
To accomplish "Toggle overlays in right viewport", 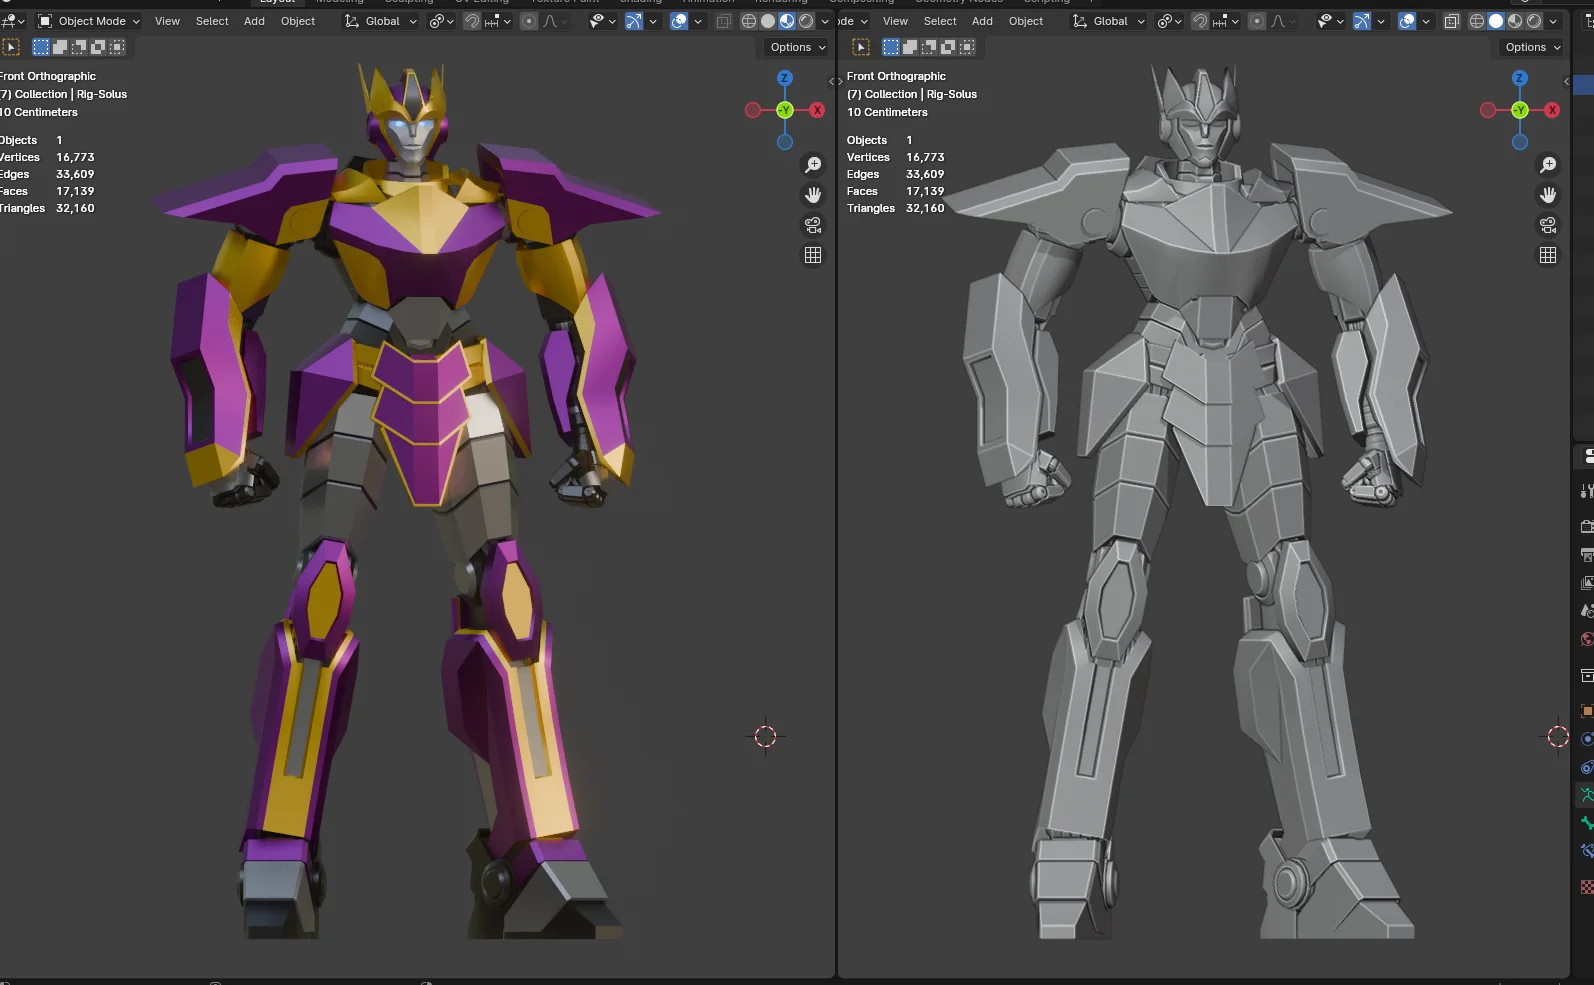I will tap(1407, 21).
